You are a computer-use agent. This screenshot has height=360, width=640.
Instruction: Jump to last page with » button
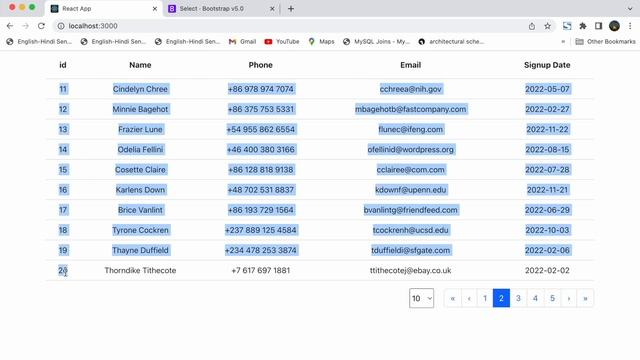pos(585,298)
